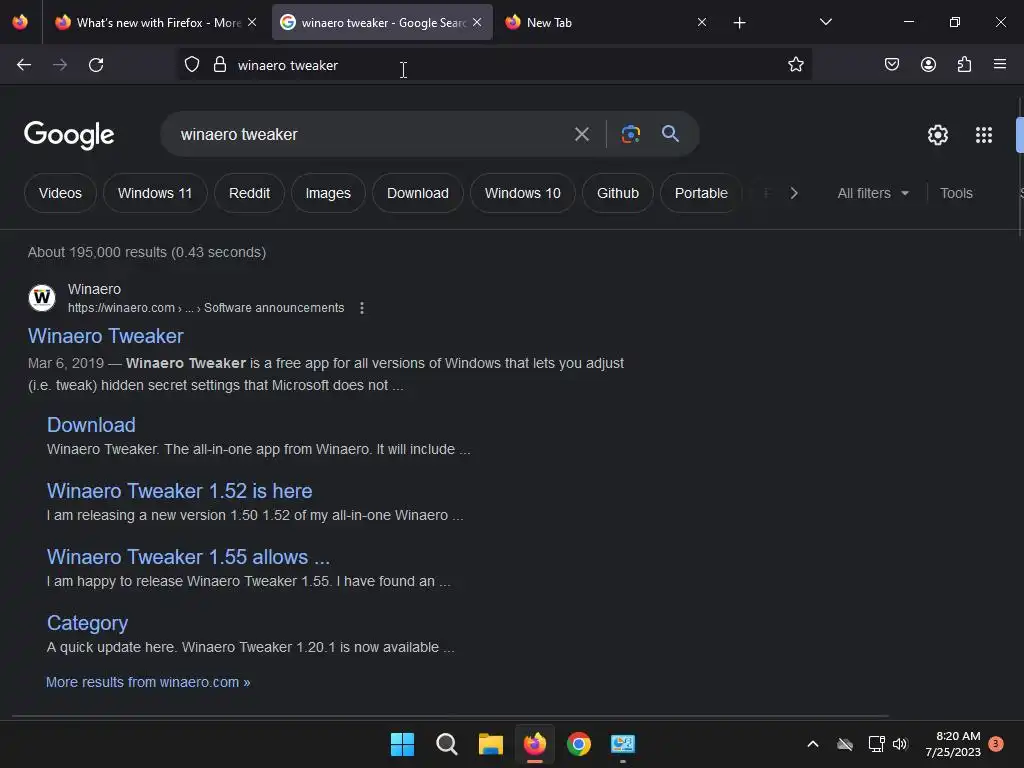Select the winaero tweaker Google Search tab
Viewport: 1024px width, 768px height.
click(x=382, y=22)
